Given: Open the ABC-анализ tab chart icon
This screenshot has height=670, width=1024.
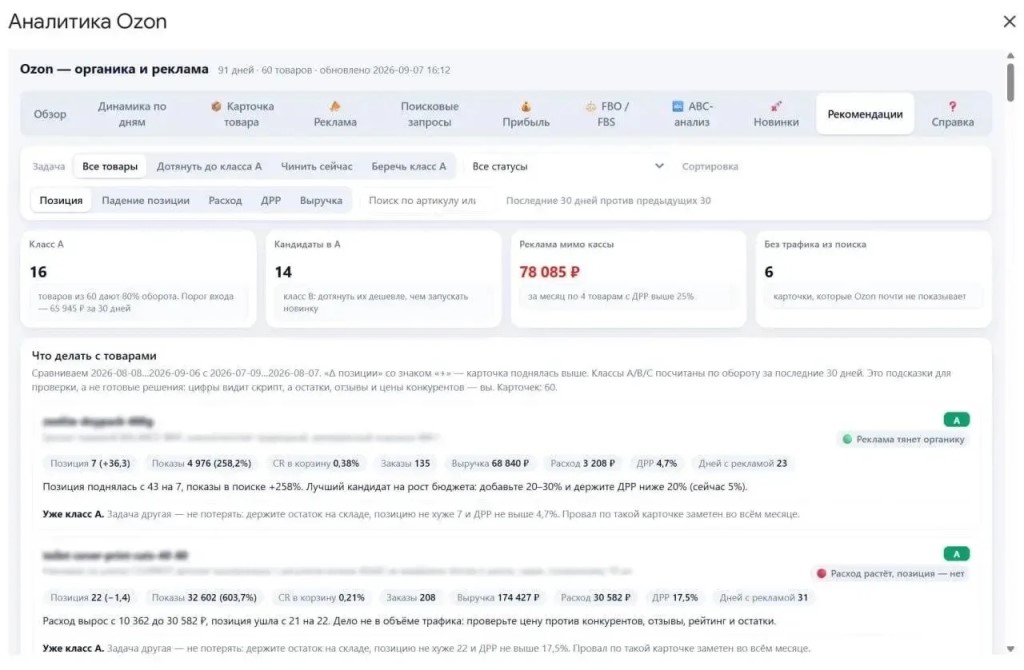Looking at the screenshot, I should (678, 106).
